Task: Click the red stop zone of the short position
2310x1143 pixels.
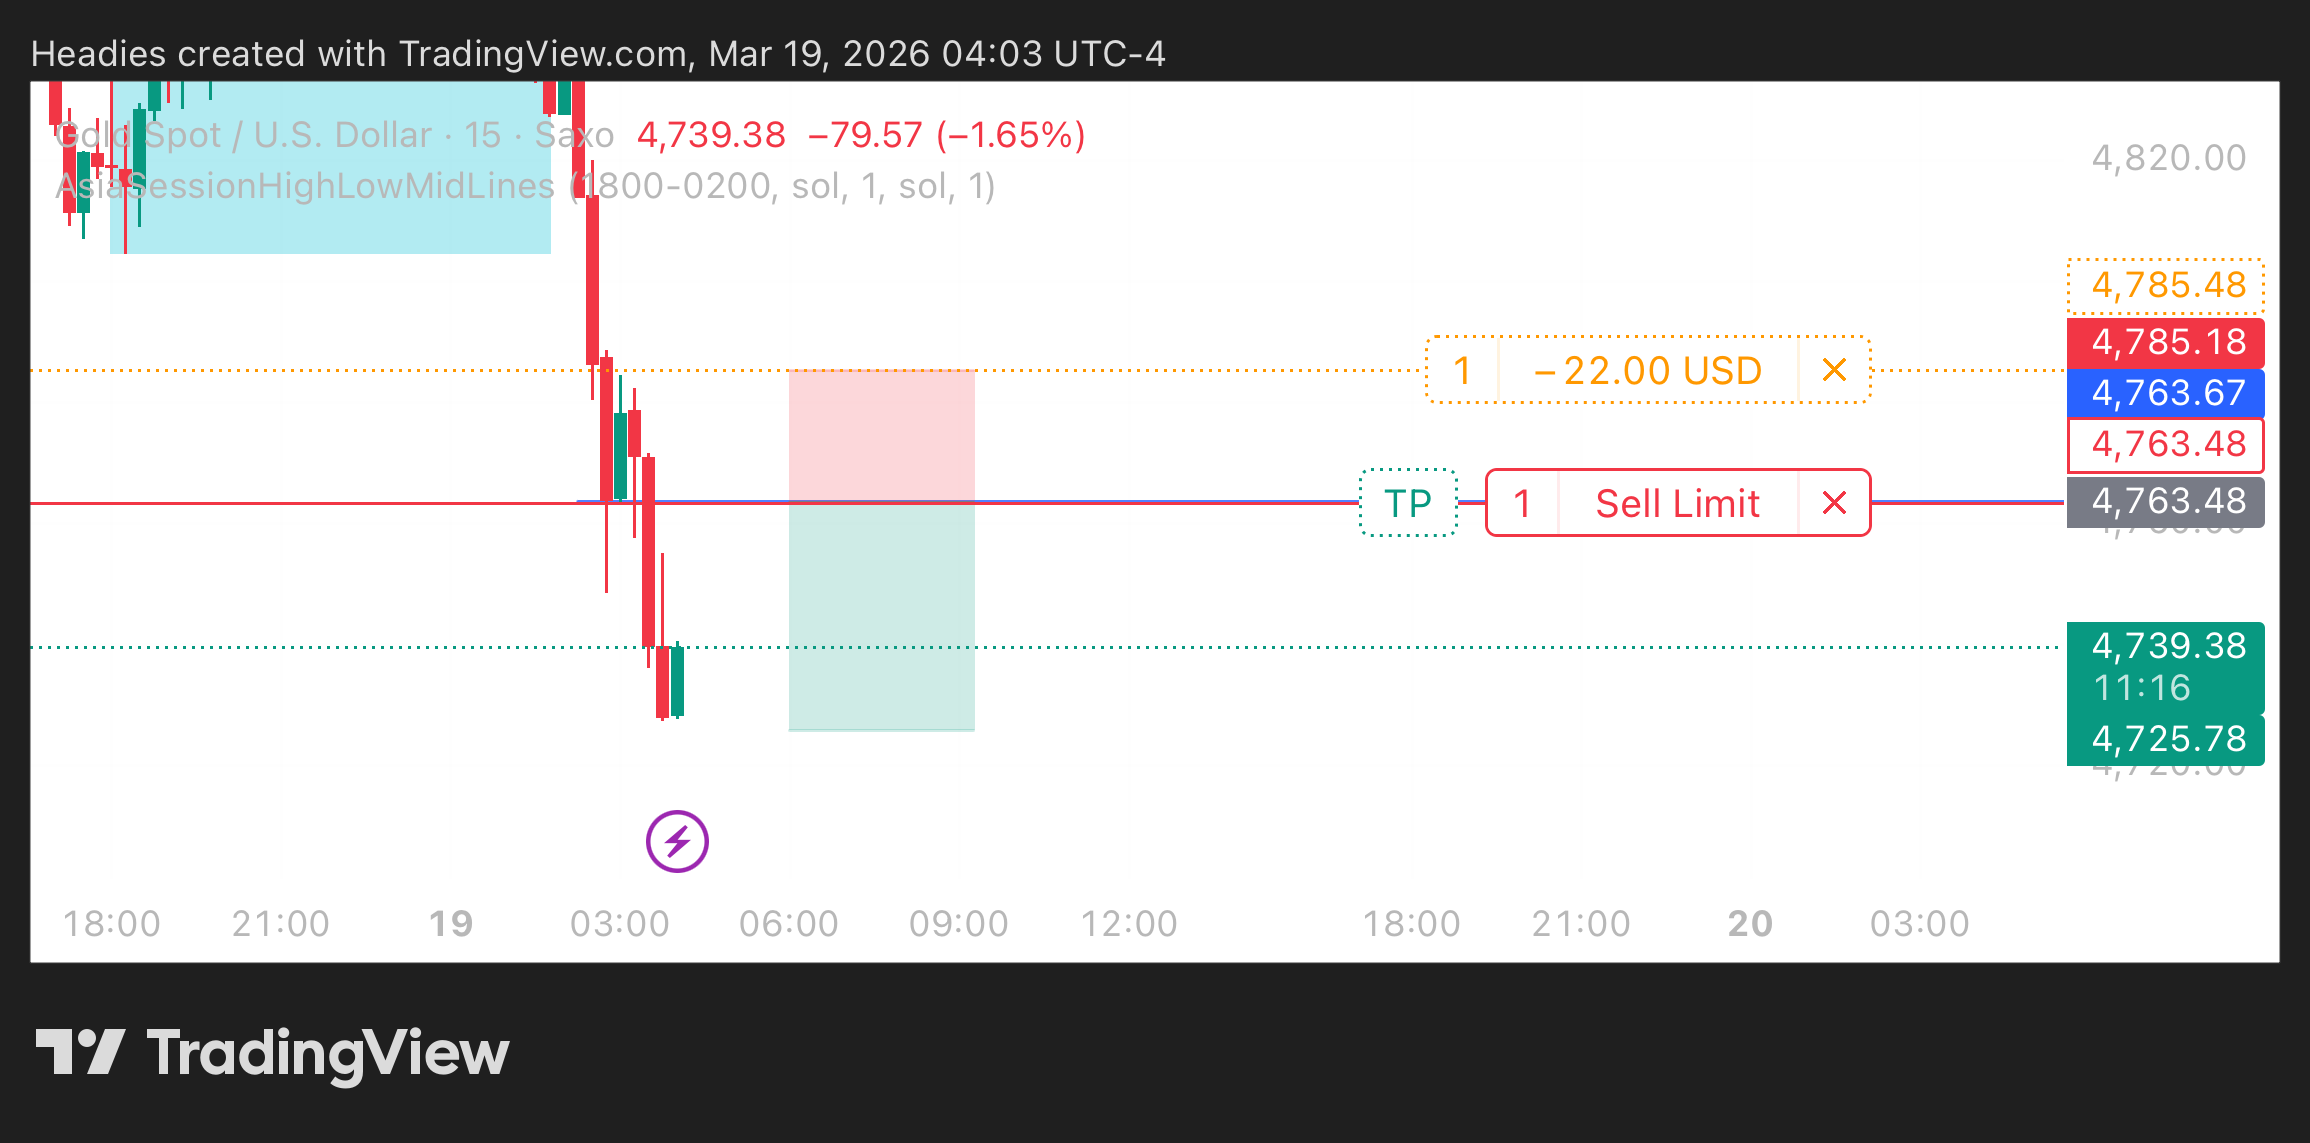Action: click(881, 435)
